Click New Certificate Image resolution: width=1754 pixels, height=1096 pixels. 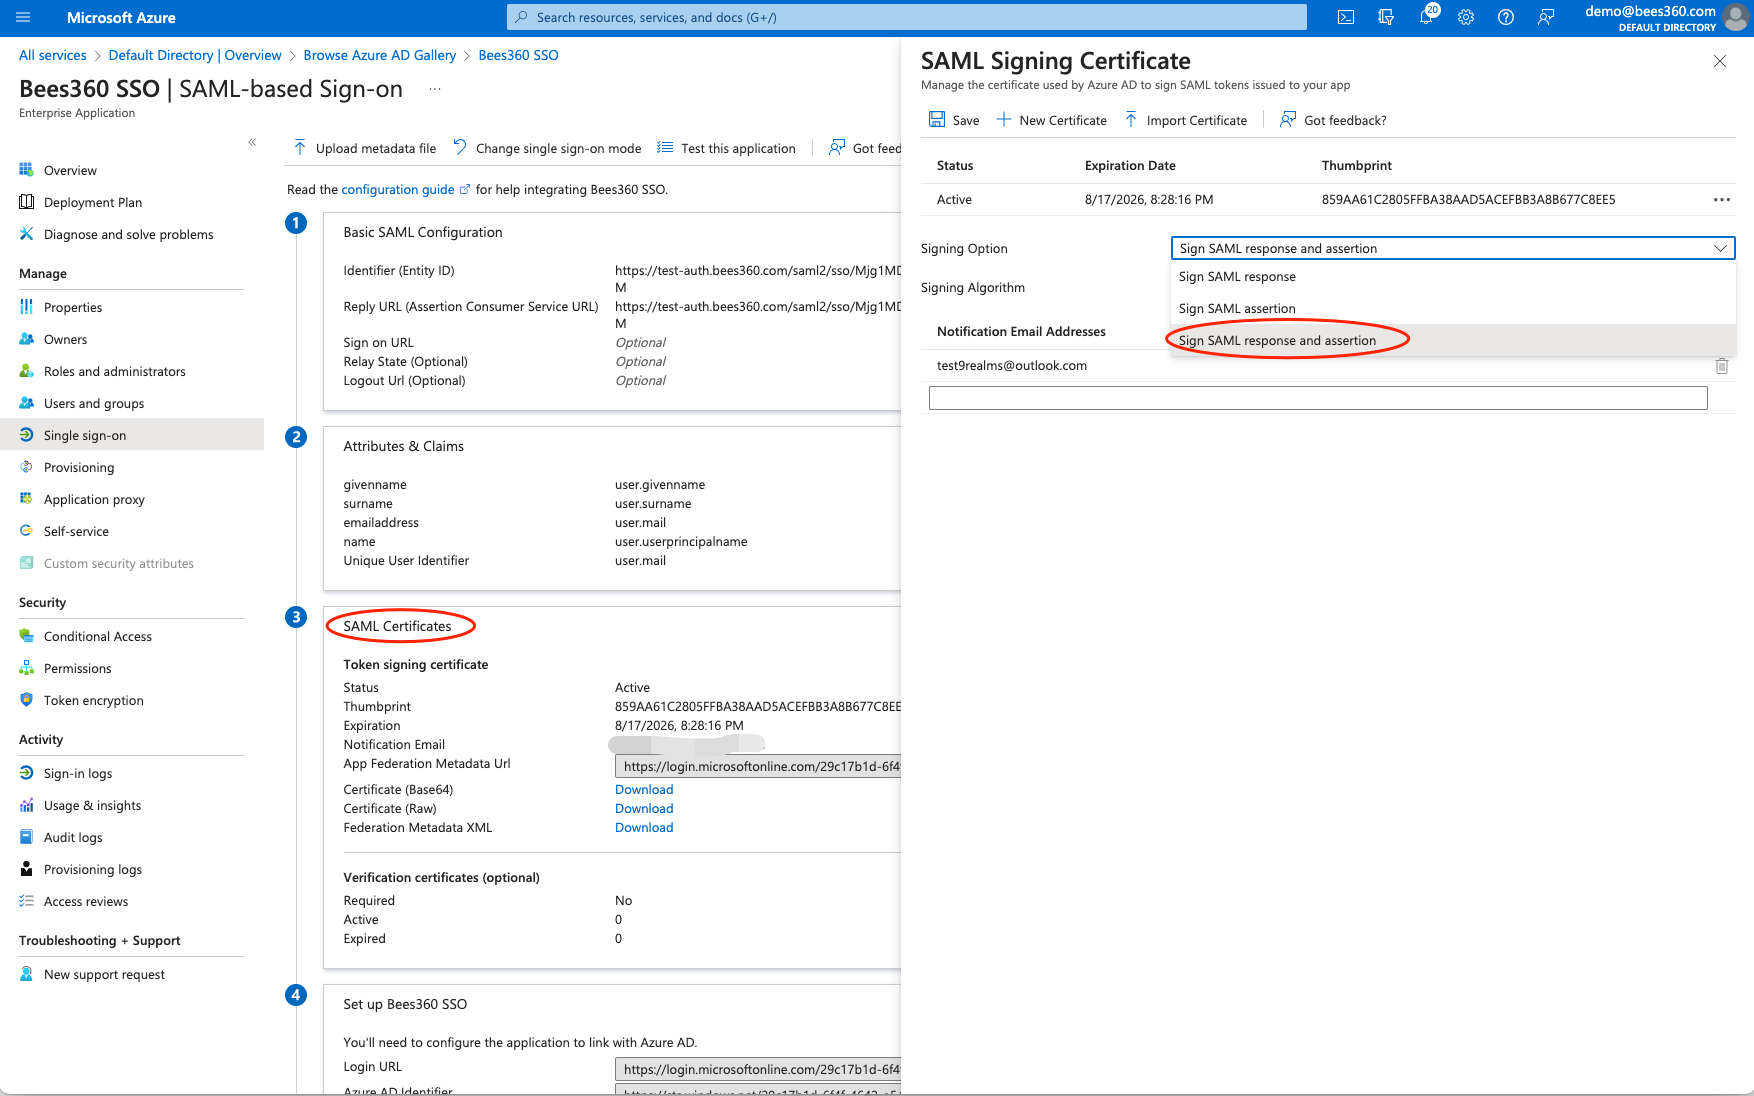1051,120
